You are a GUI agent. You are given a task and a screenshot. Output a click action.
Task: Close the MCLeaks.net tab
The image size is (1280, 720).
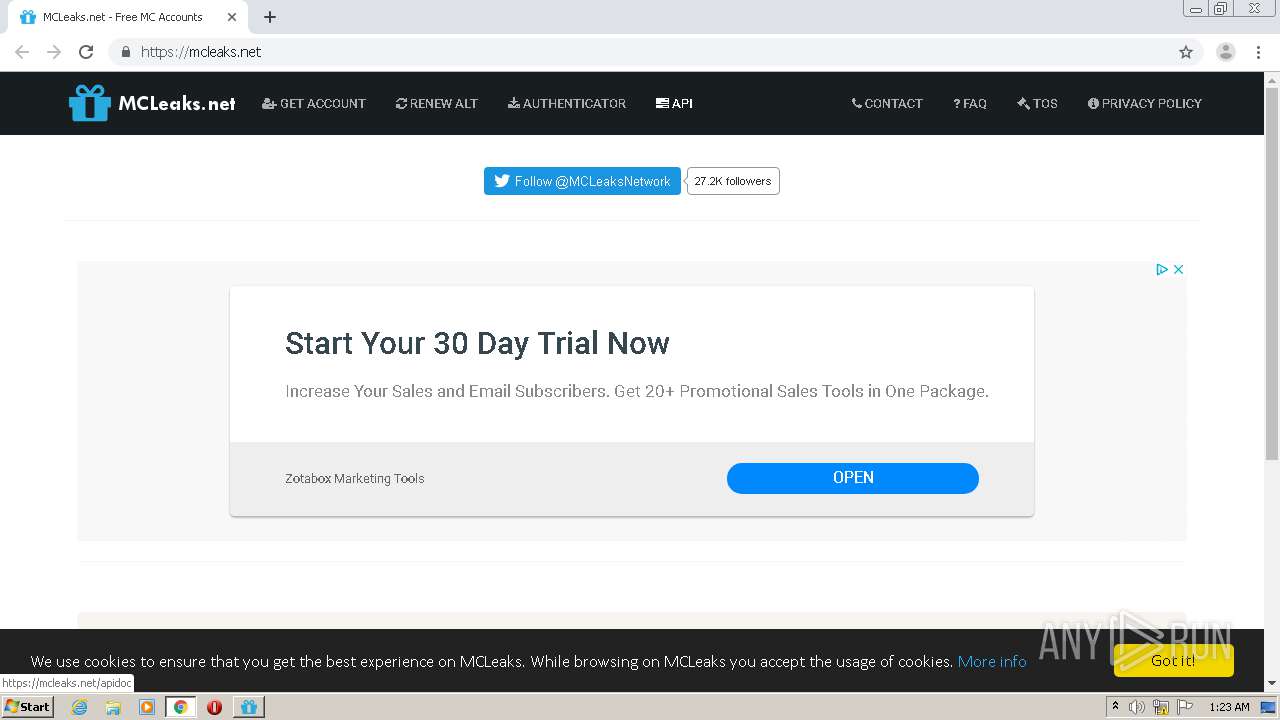[x=232, y=17]
